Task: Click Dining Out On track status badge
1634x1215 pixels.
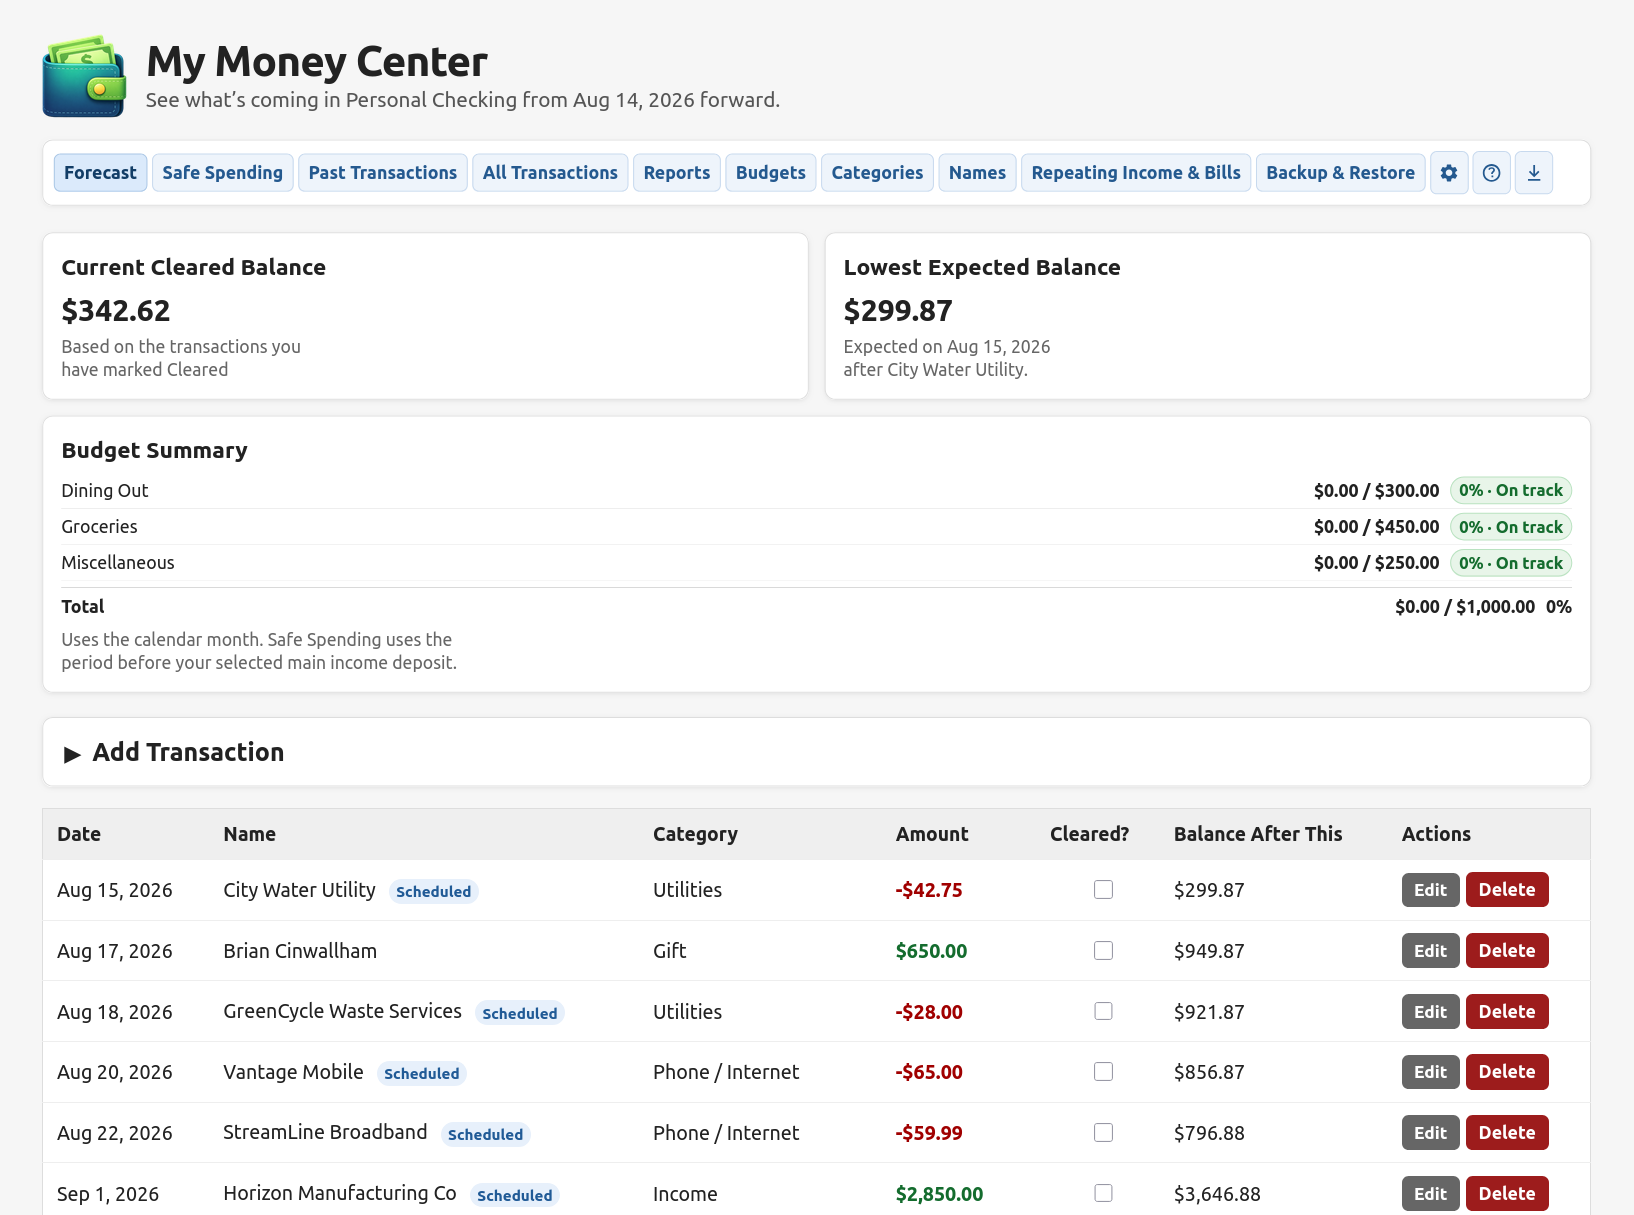Action: [1511, 491]
